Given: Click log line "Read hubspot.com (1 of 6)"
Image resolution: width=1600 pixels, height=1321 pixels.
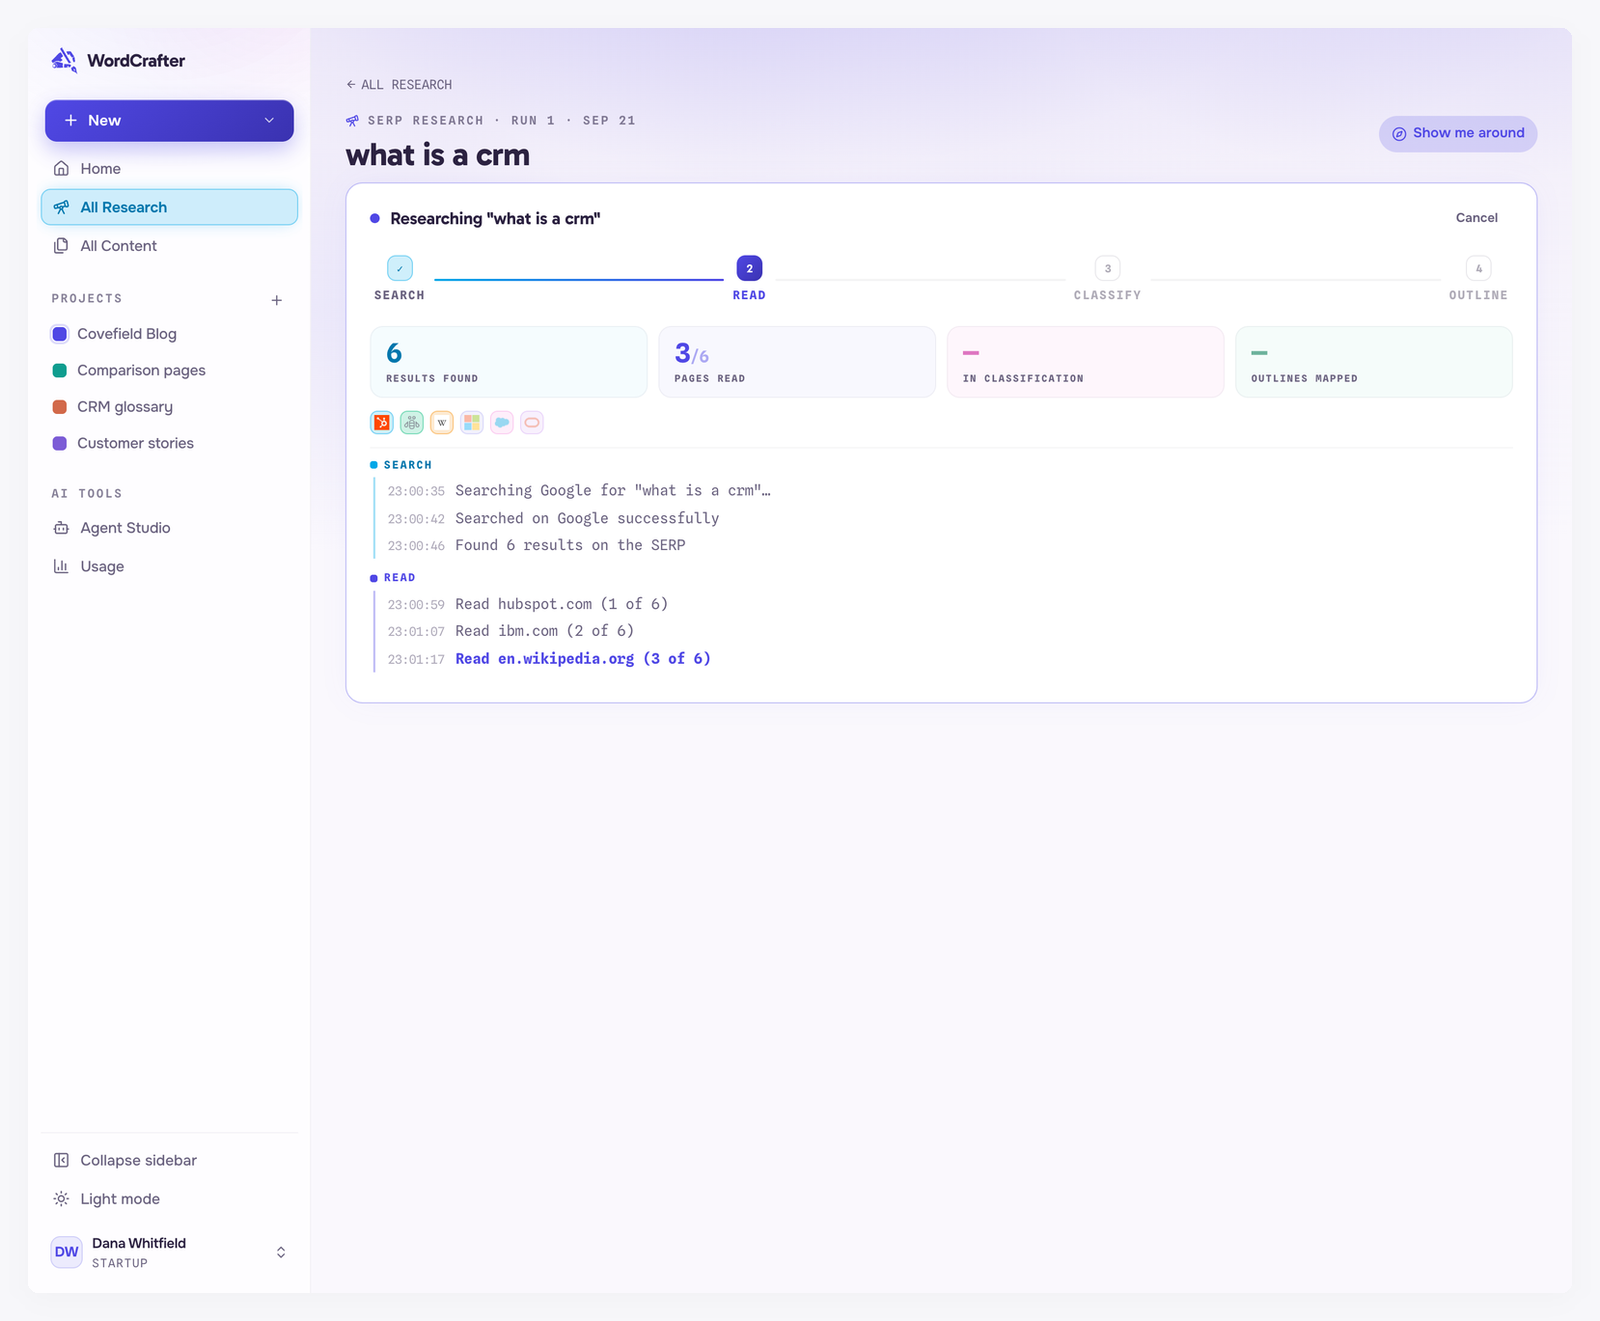Looking at the screenshot, I should click(x=561, y=604).
